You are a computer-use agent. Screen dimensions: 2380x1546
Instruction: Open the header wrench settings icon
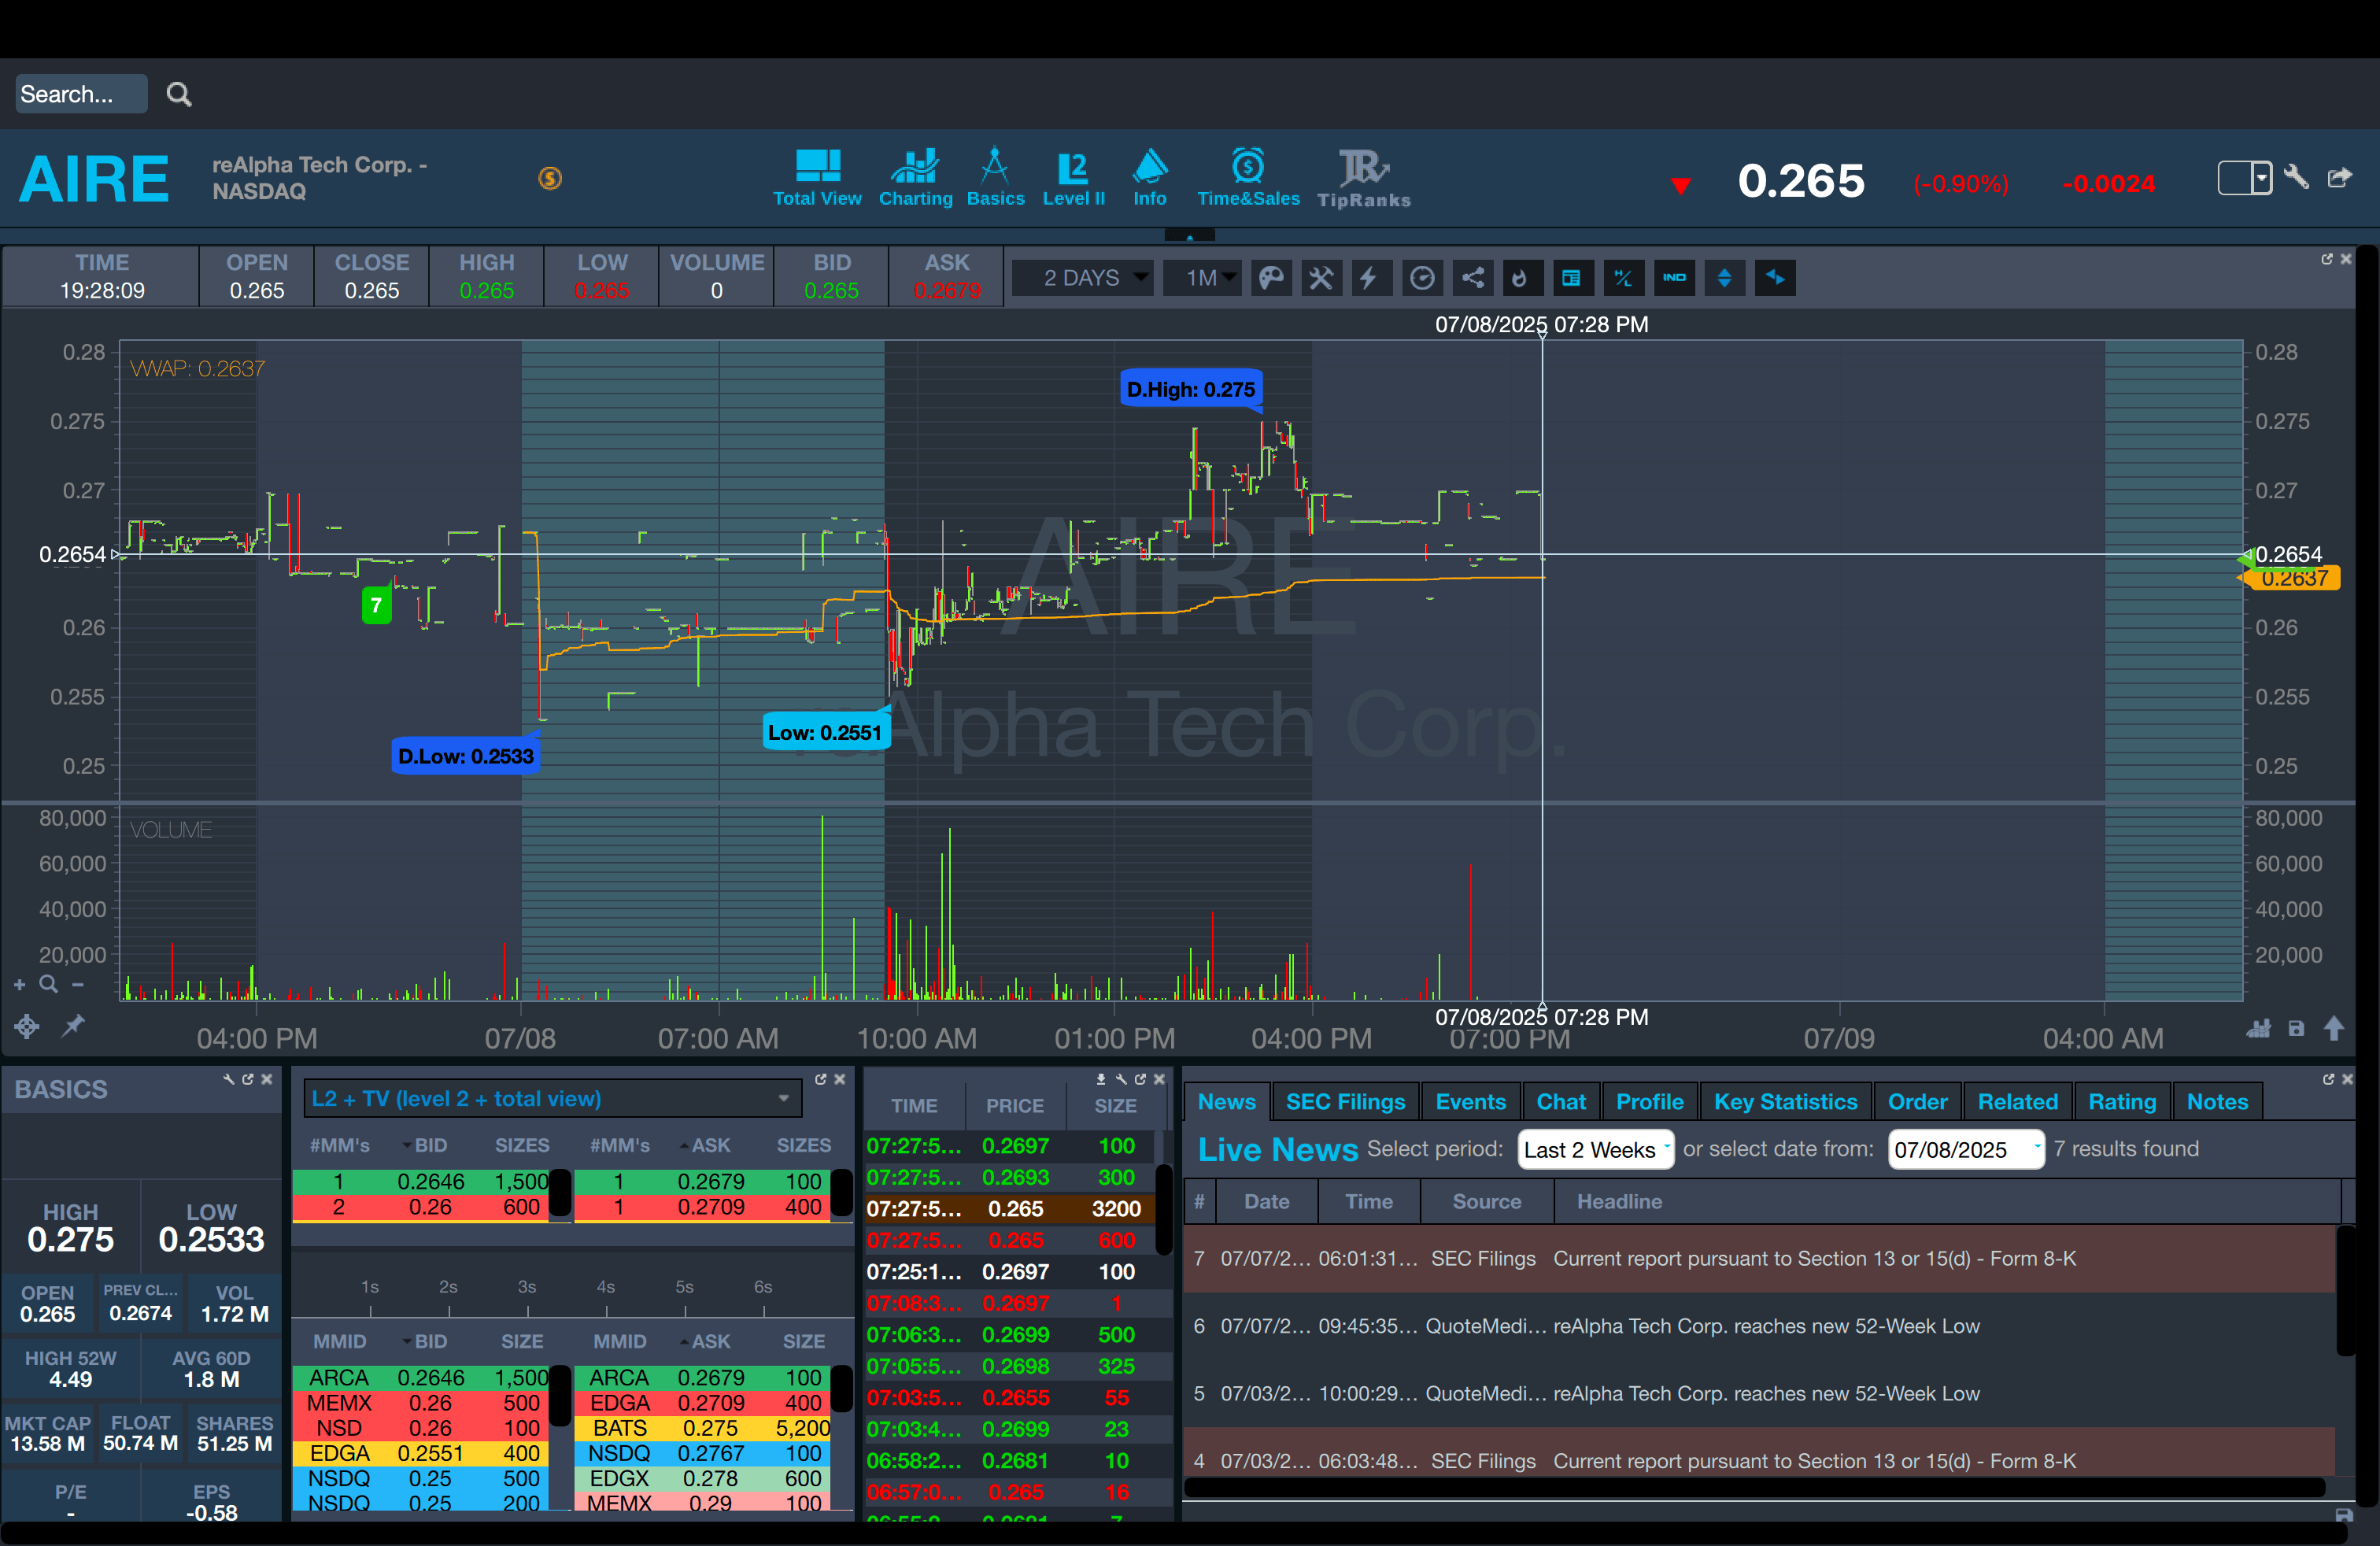[2296, 177]
